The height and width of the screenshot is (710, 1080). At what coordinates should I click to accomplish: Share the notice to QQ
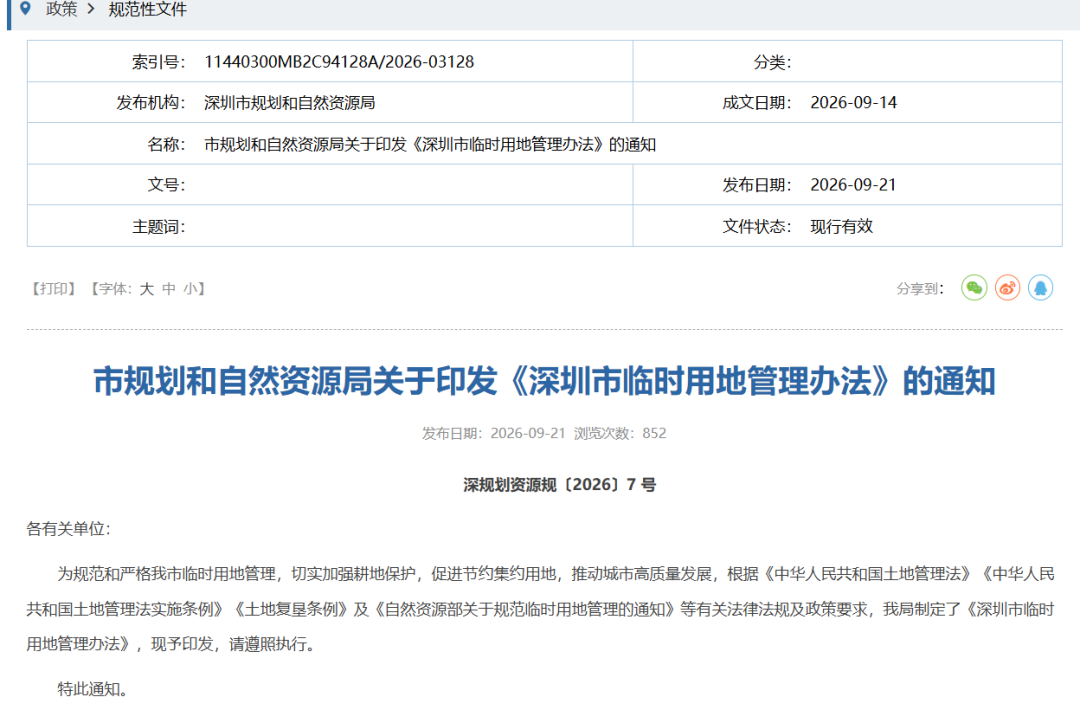tap(1041, 288)
